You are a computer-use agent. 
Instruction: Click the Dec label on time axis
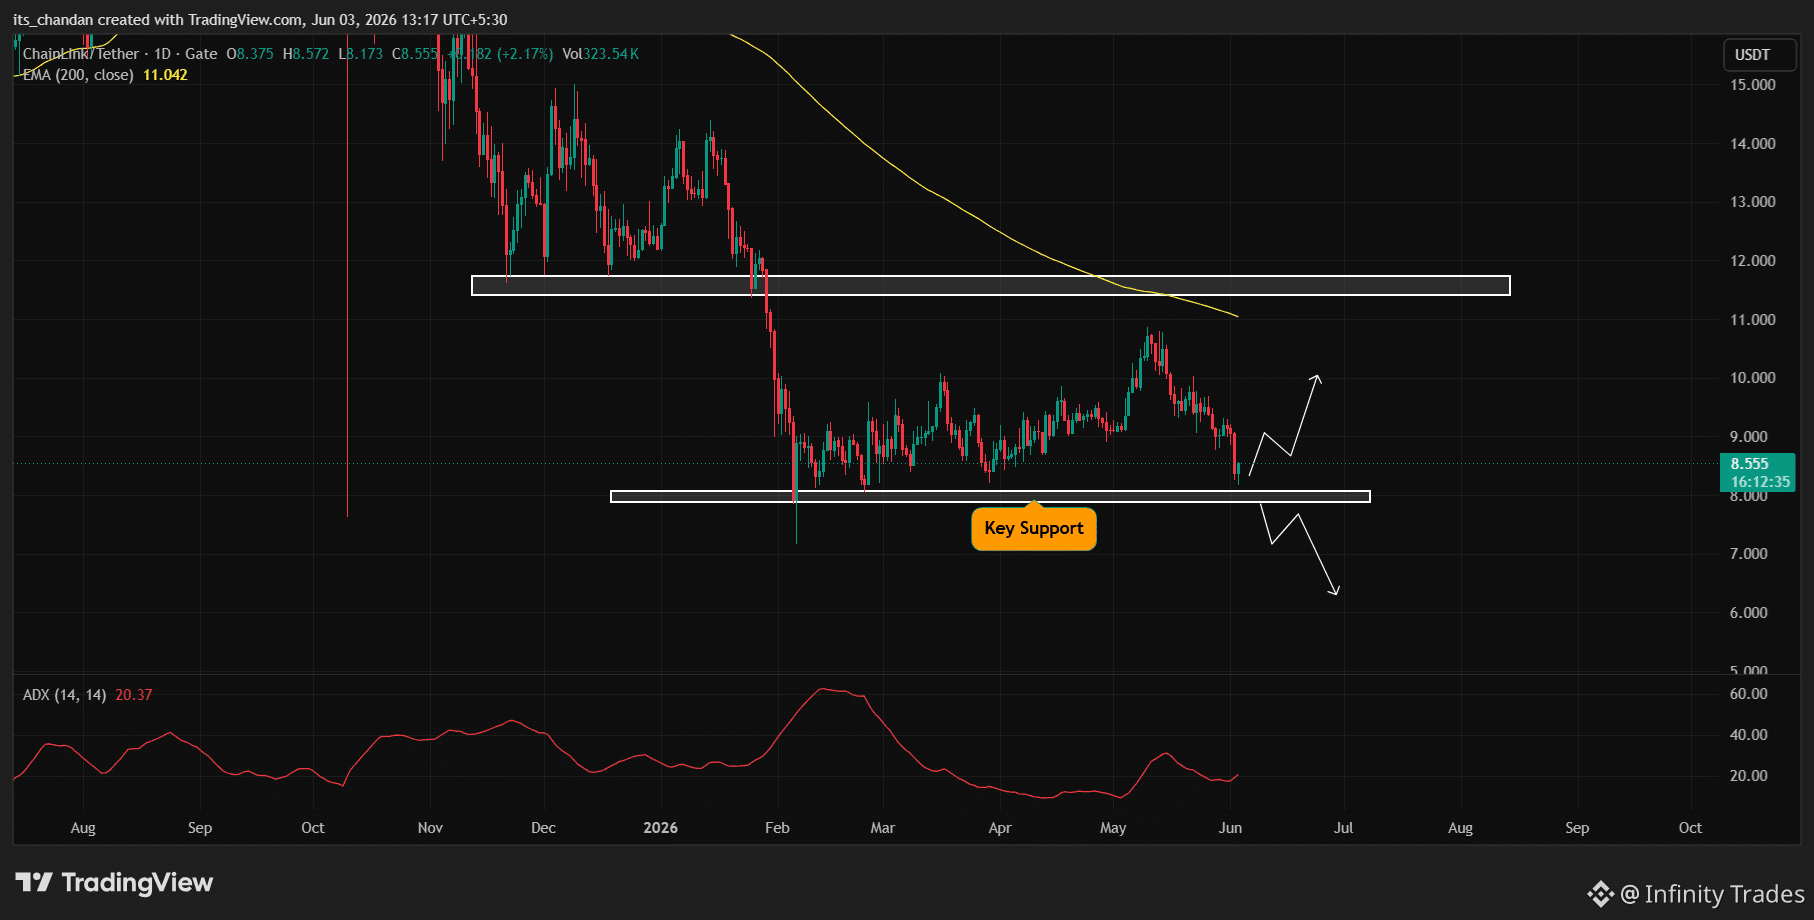pos(543,828)
